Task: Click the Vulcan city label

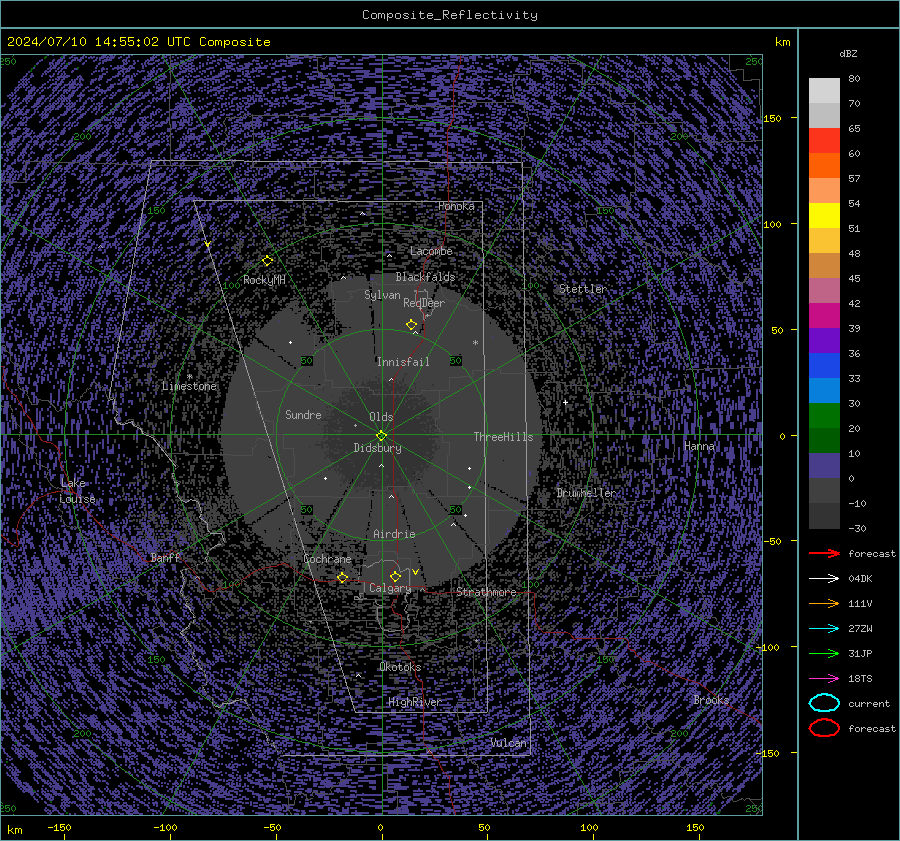Action: point(509,743)
